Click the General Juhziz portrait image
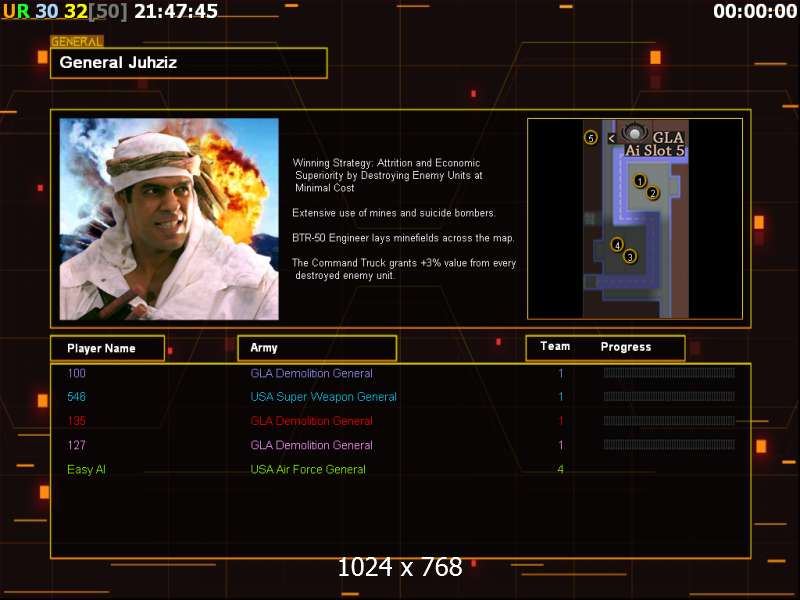Image resolution: width=800 pixels, height=600 pixels. 169,219
